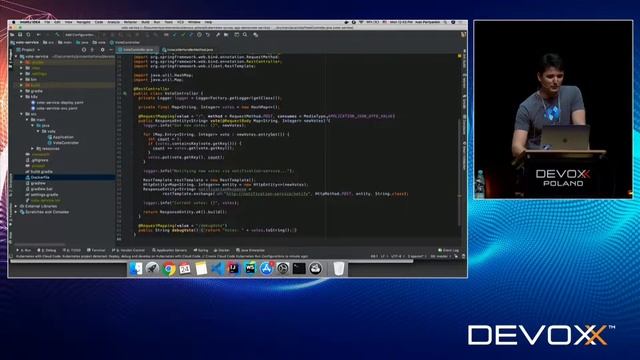
Task: Click UTF-8 encoding in status bar
Action: [397, 256]
